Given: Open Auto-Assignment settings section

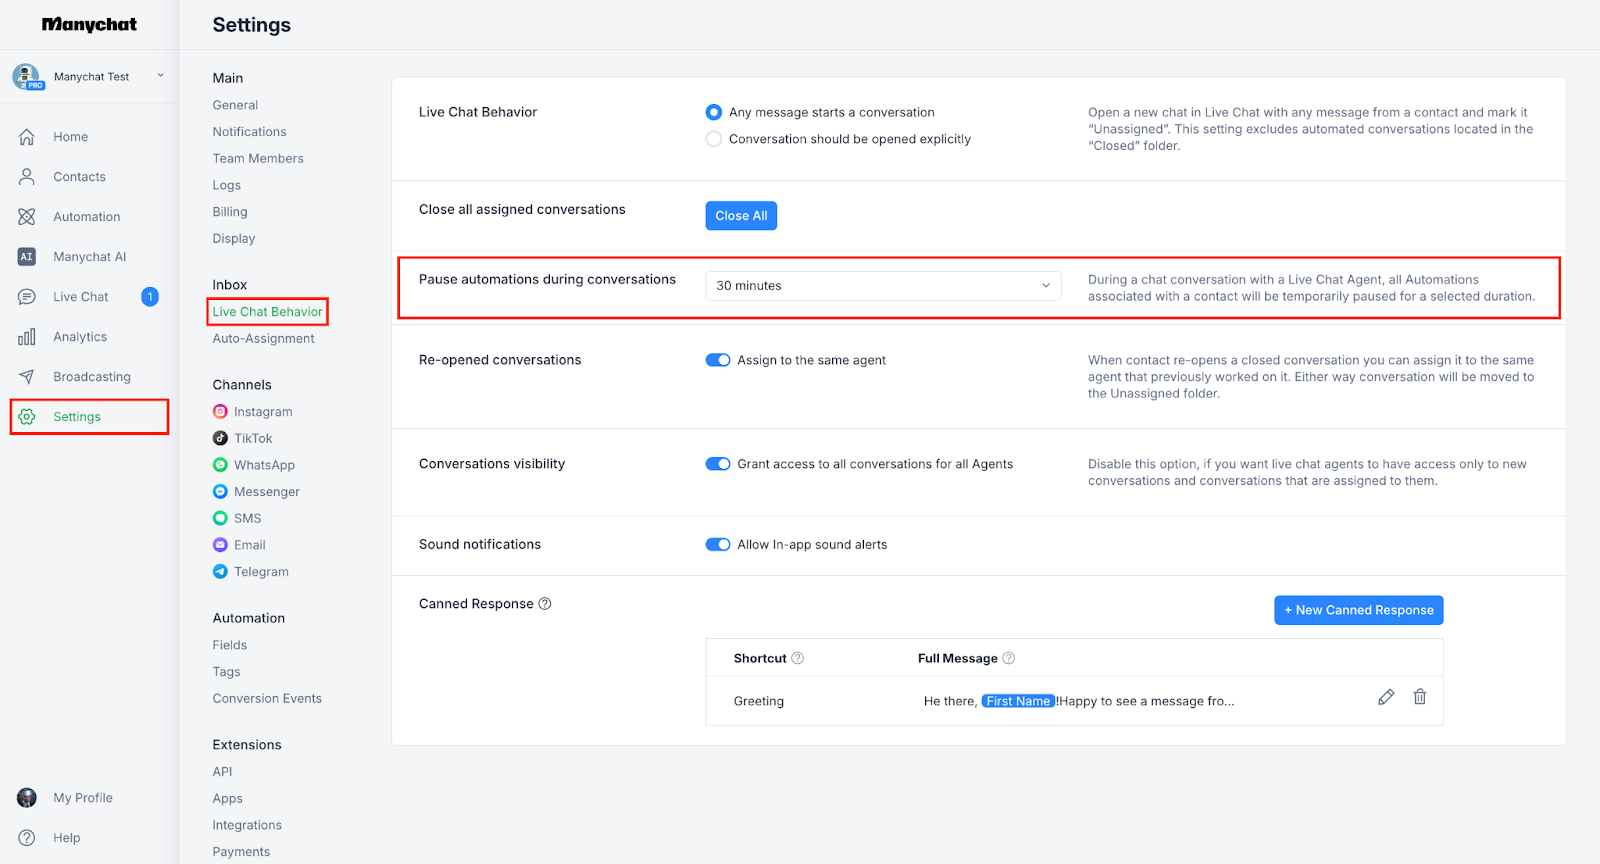Looking at the screenshot, I should (x=263, y=339).
